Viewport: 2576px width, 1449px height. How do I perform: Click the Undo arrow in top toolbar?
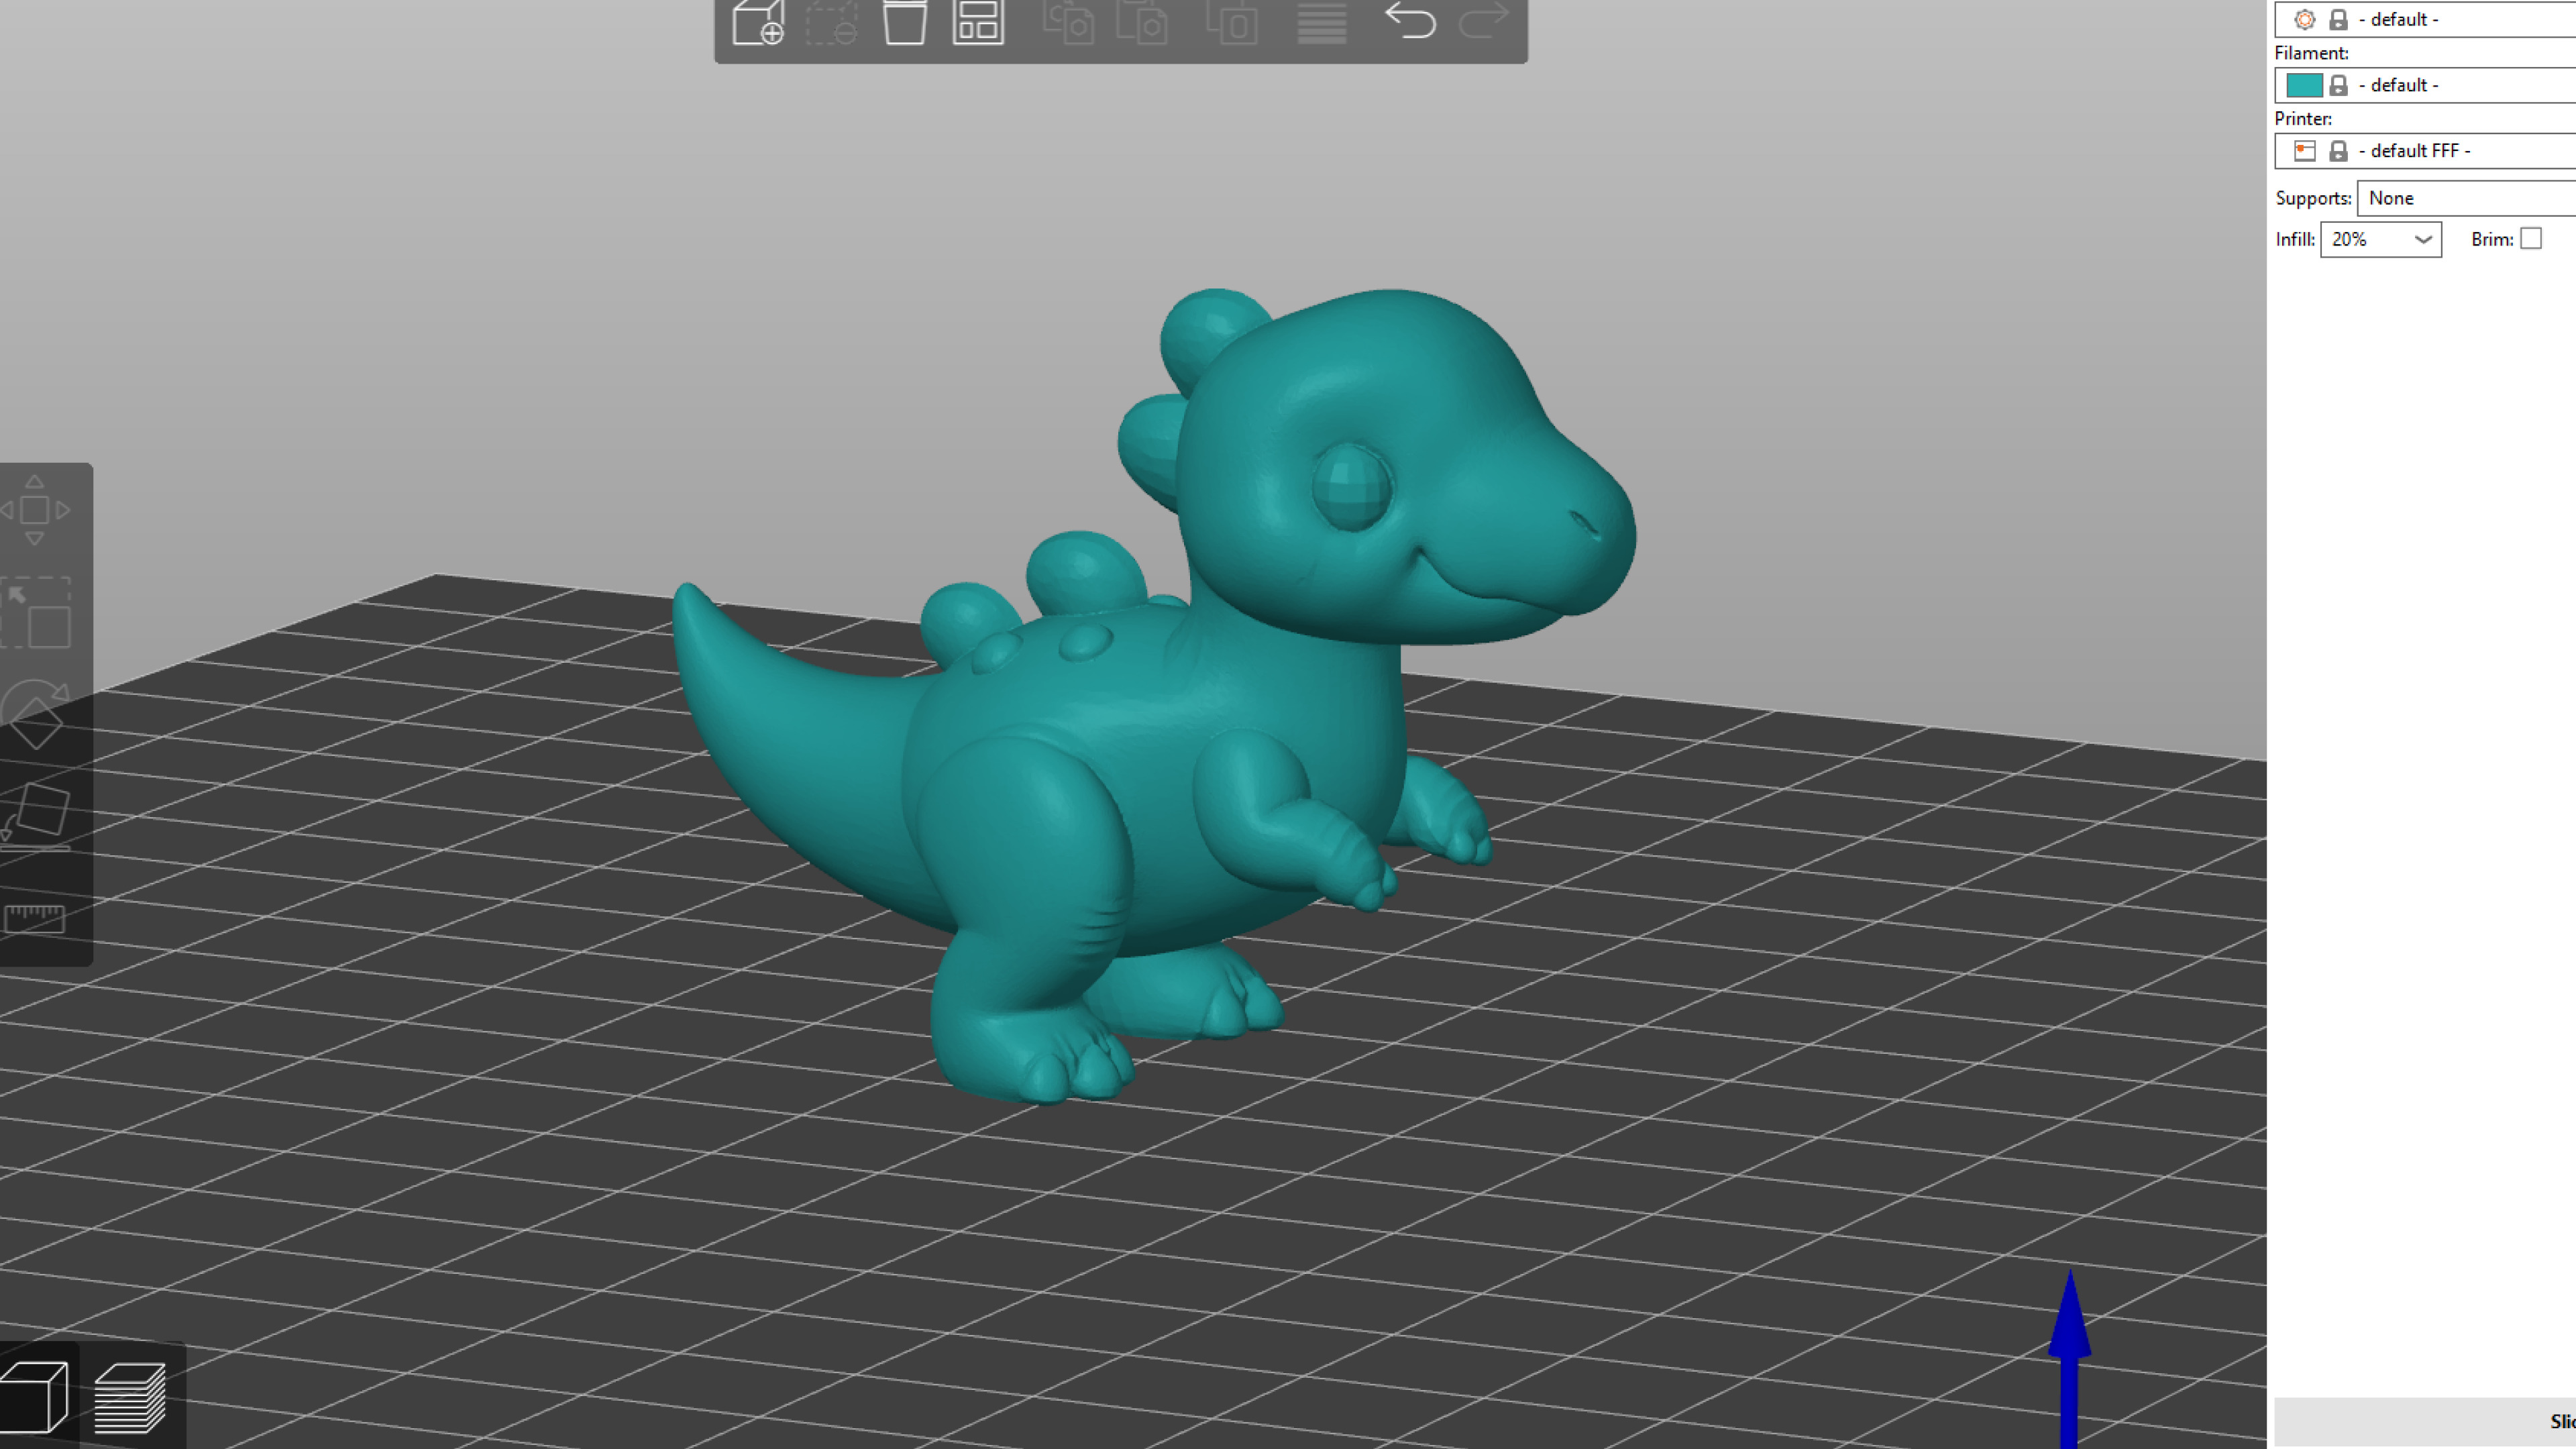pos(1410,20)
